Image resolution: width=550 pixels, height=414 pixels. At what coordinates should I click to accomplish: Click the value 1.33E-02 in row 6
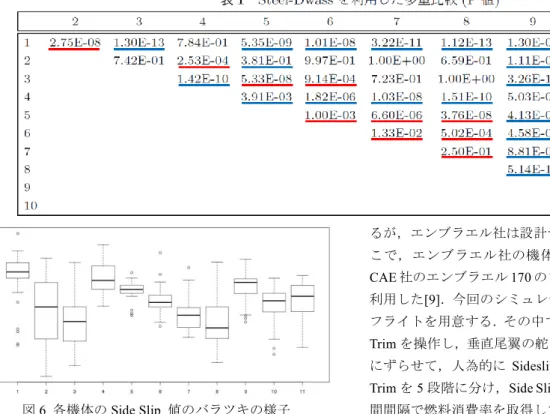pyautogui.click(x=397, y=133)
